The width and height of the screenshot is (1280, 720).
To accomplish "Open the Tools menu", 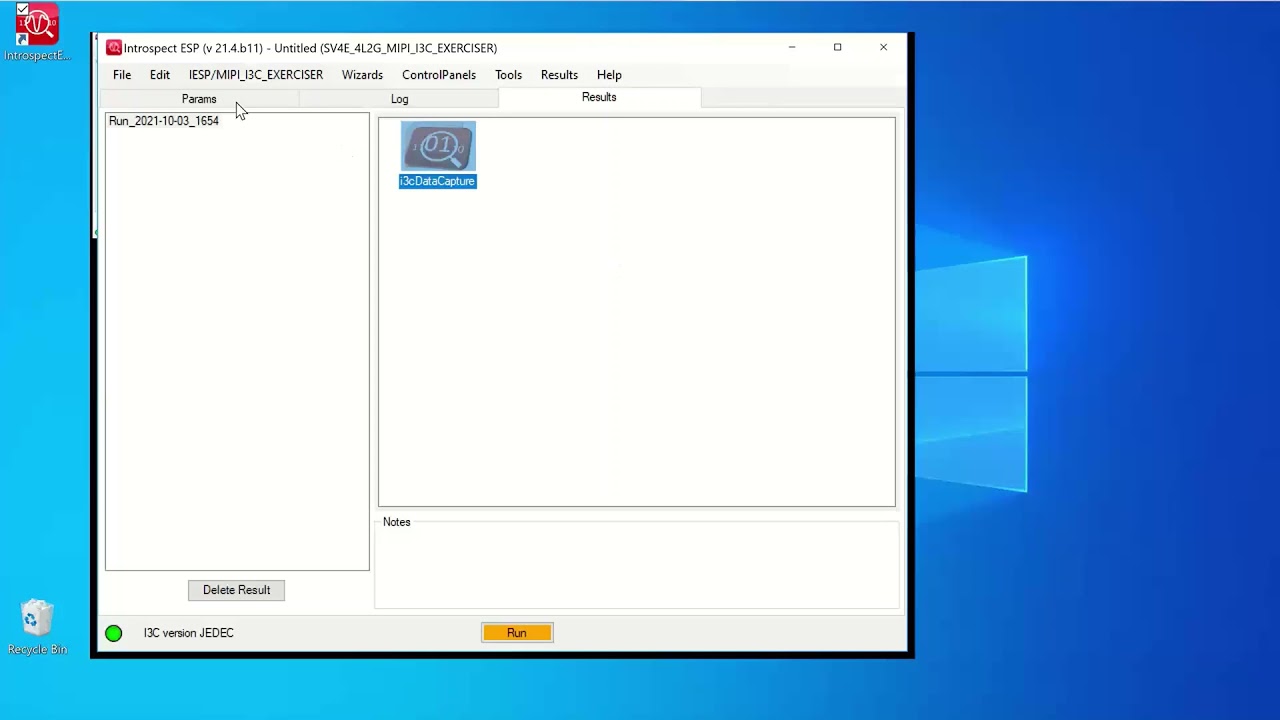I will (508, 75).
